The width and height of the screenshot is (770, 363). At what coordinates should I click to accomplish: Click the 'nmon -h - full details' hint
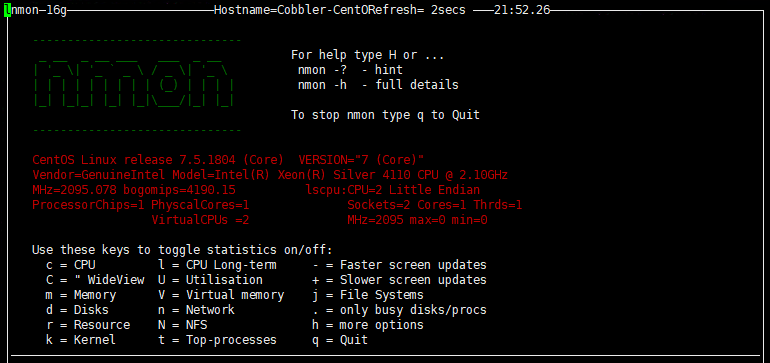tap(378, 85)
